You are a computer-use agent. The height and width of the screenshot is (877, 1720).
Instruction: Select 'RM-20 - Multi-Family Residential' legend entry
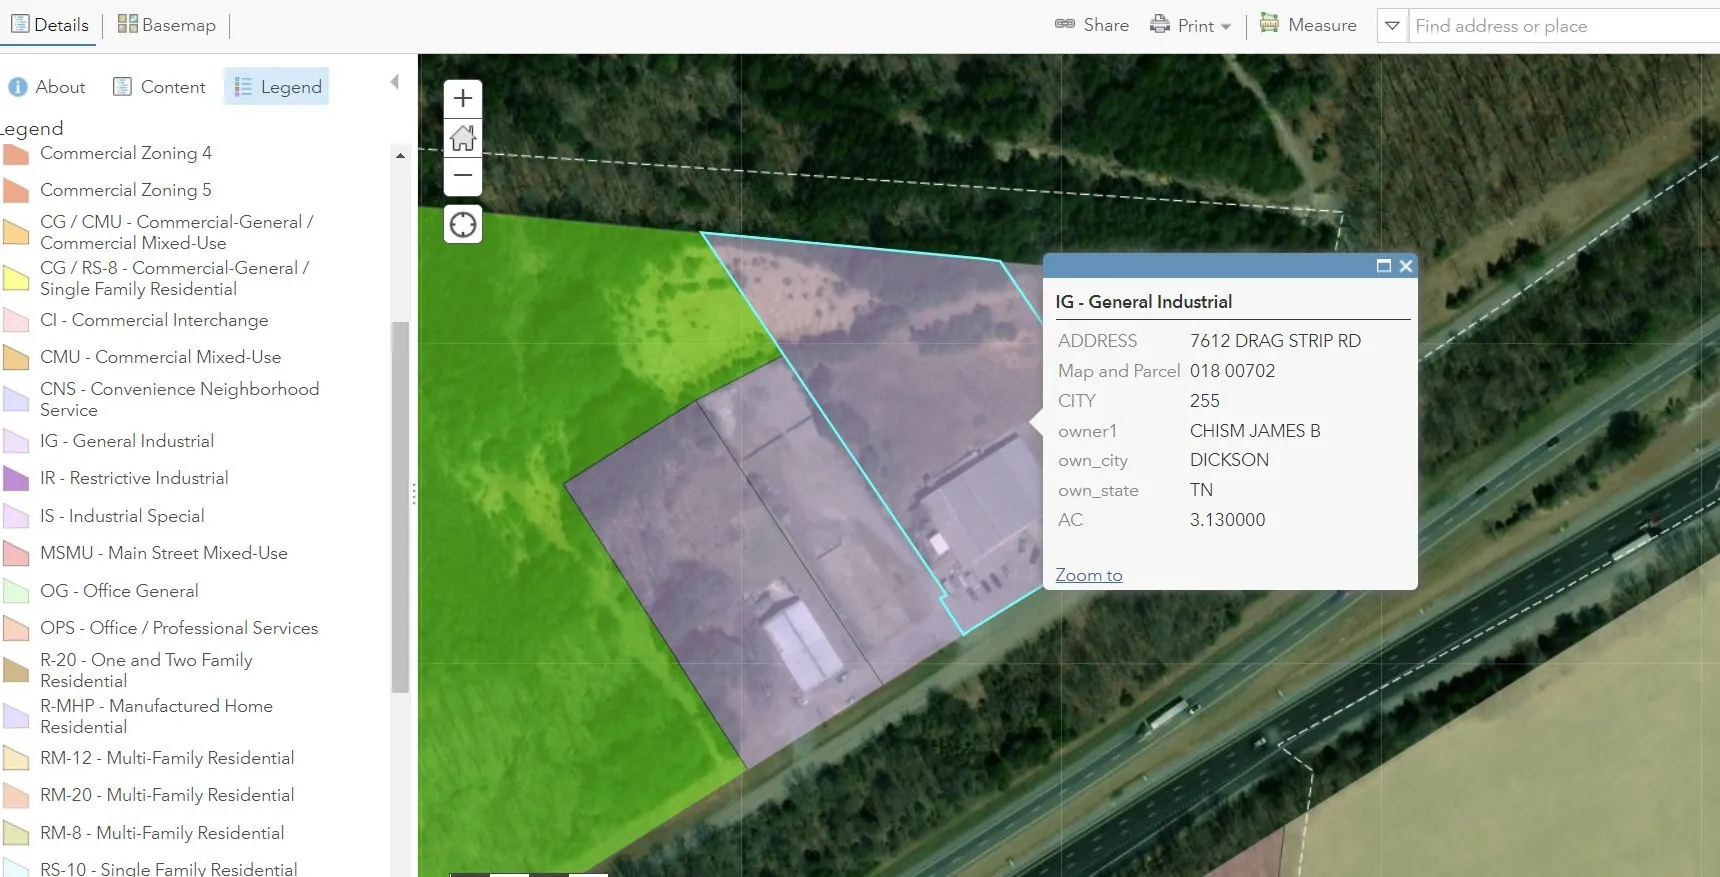[167, 795]
